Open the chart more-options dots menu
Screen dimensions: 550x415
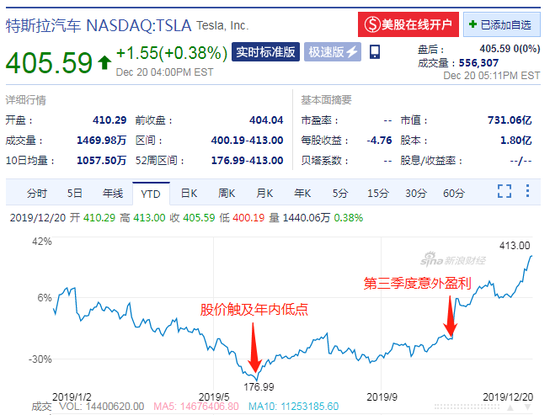(x=527, y=191)
